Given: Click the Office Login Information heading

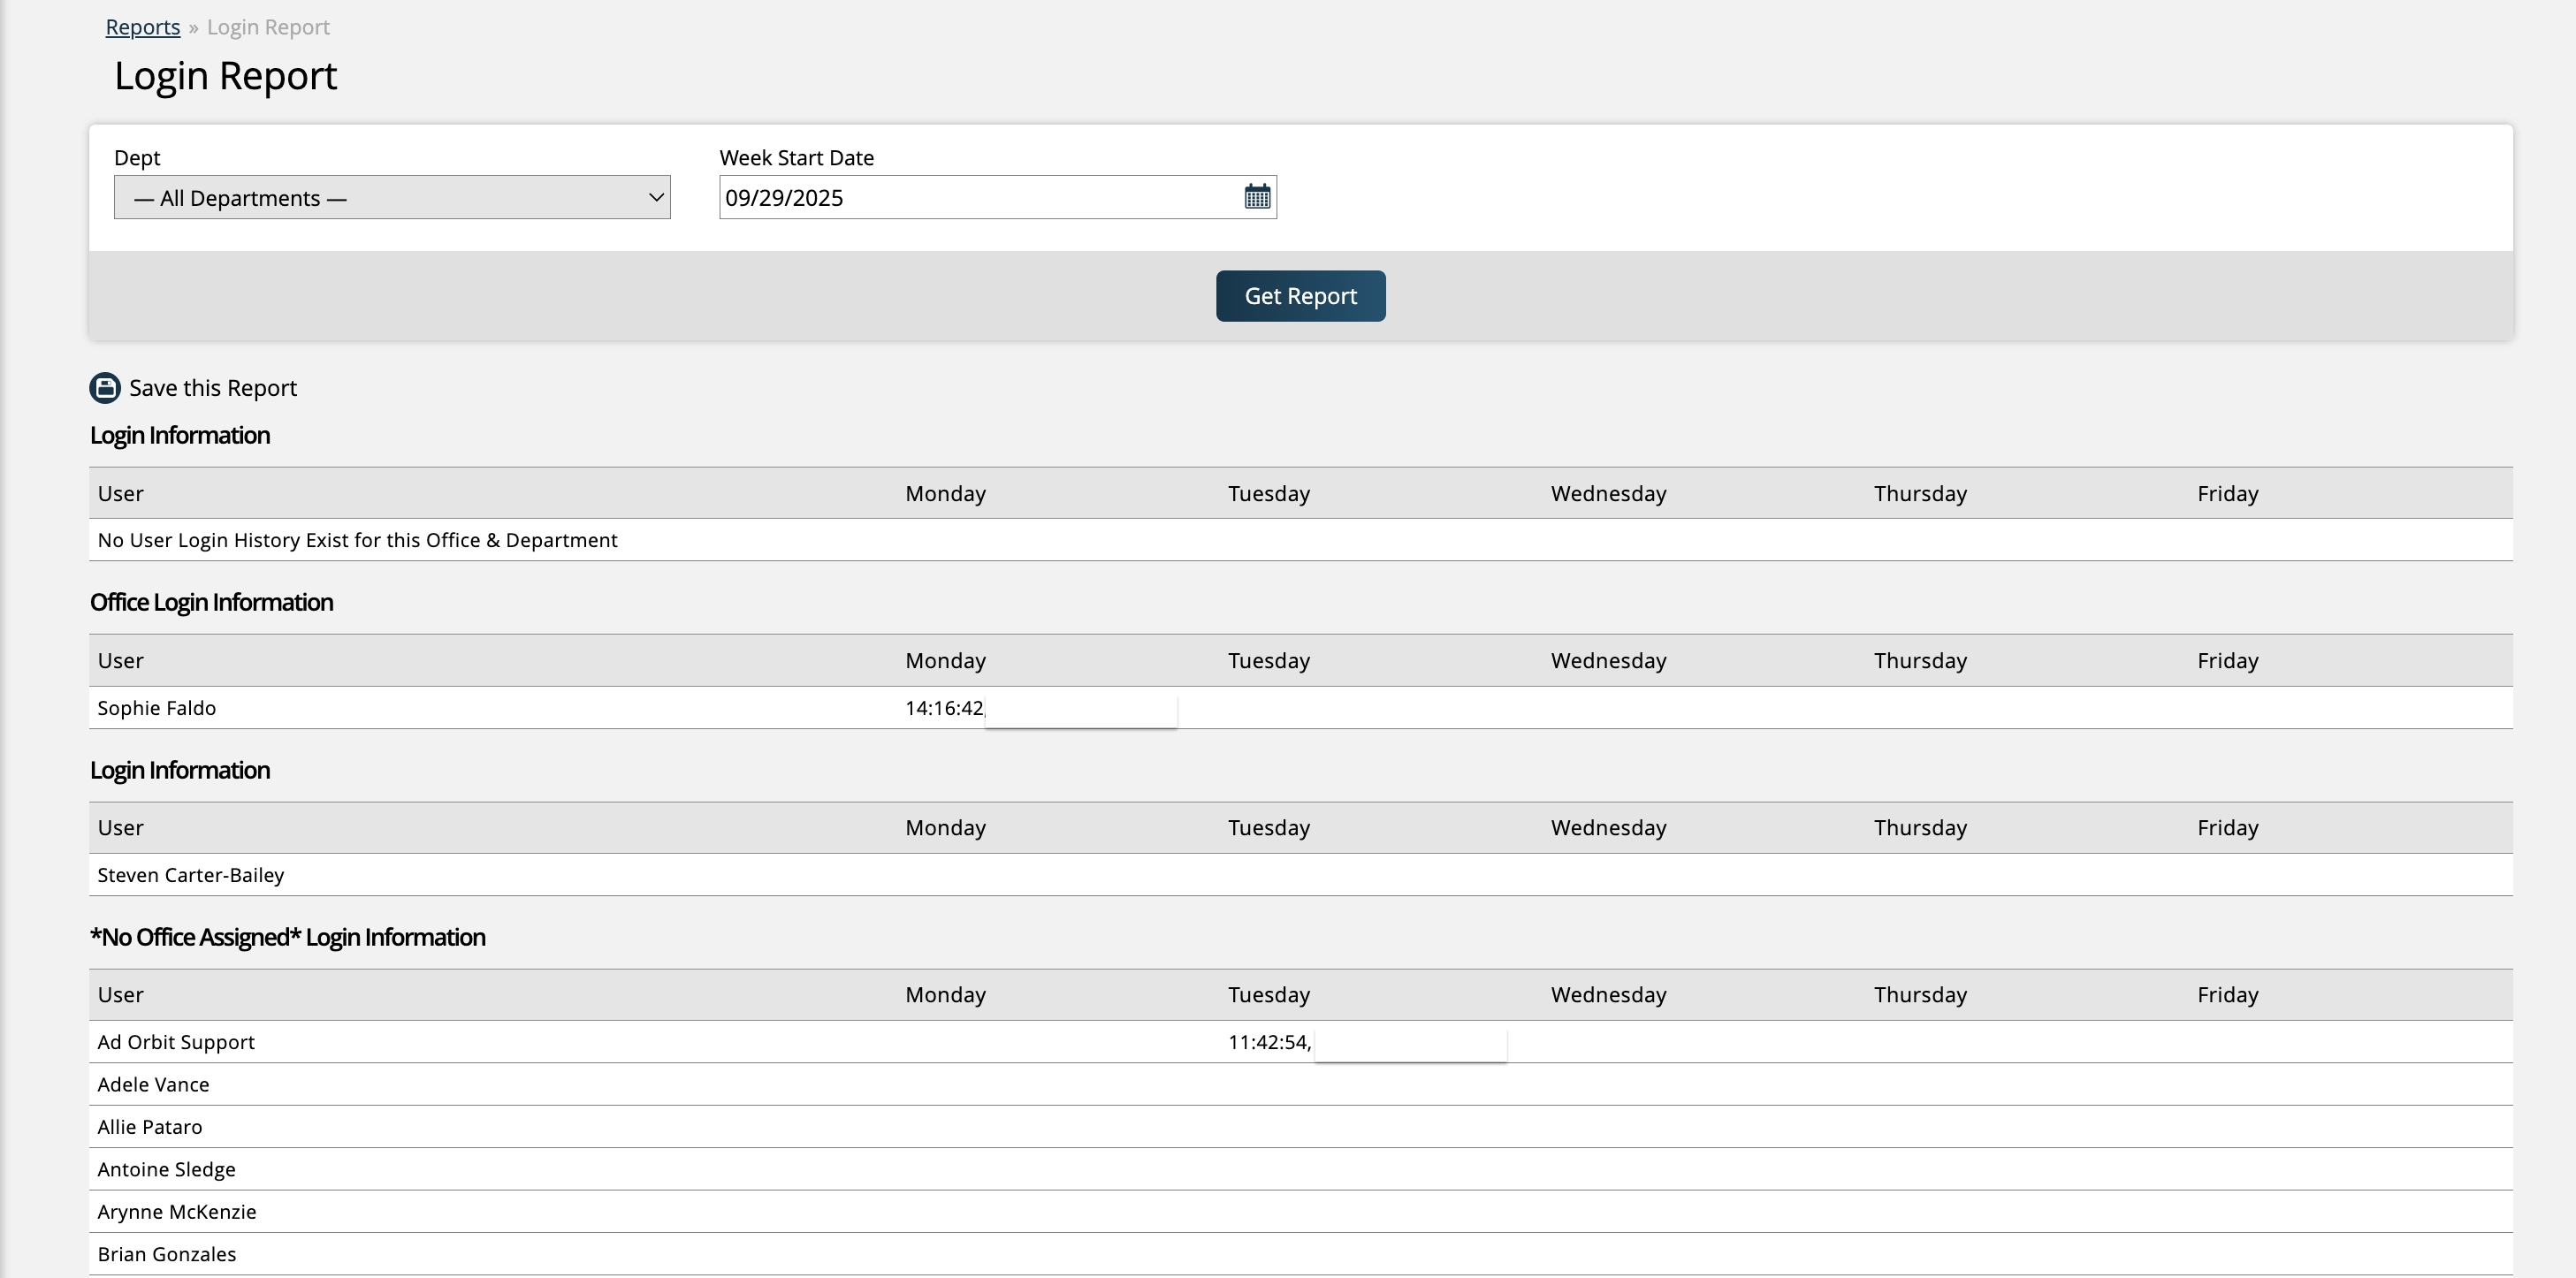Looking at the screenshot, I should click(x=211, y=602).
